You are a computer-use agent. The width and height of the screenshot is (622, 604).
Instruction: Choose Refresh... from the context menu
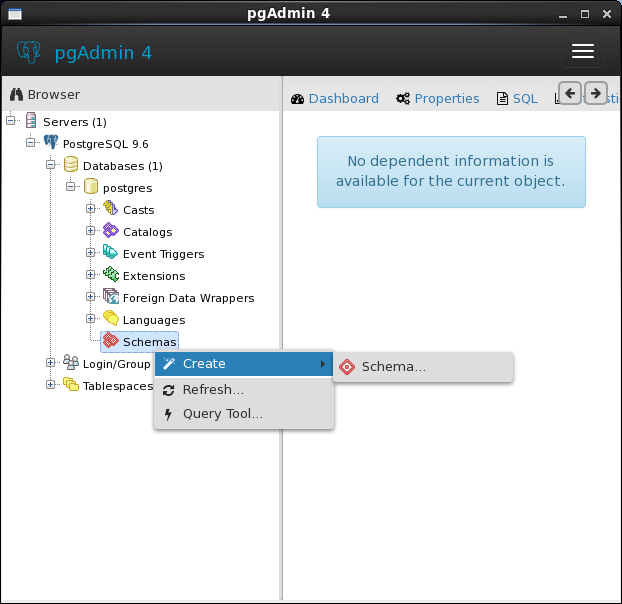pyautogui.click(x=244, y=390)
